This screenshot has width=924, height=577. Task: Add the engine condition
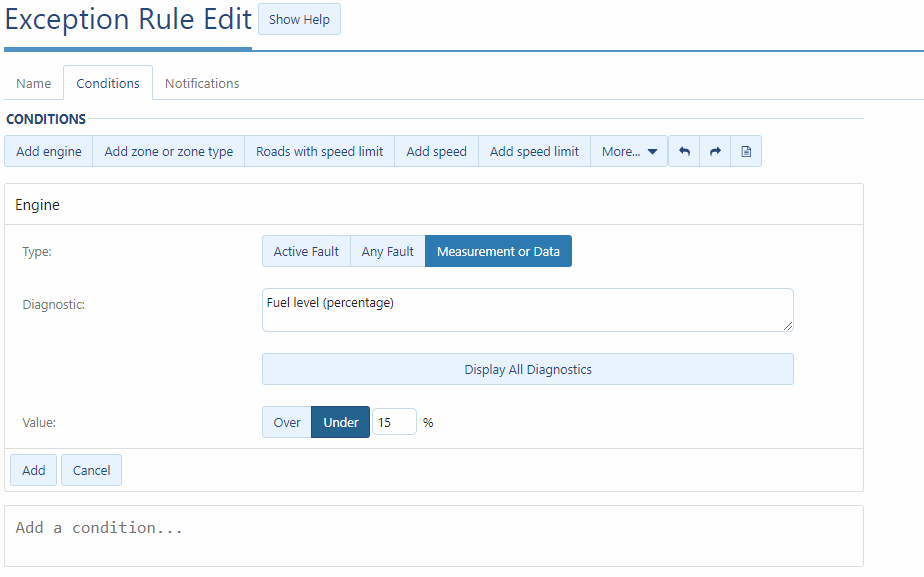point(33,469)
